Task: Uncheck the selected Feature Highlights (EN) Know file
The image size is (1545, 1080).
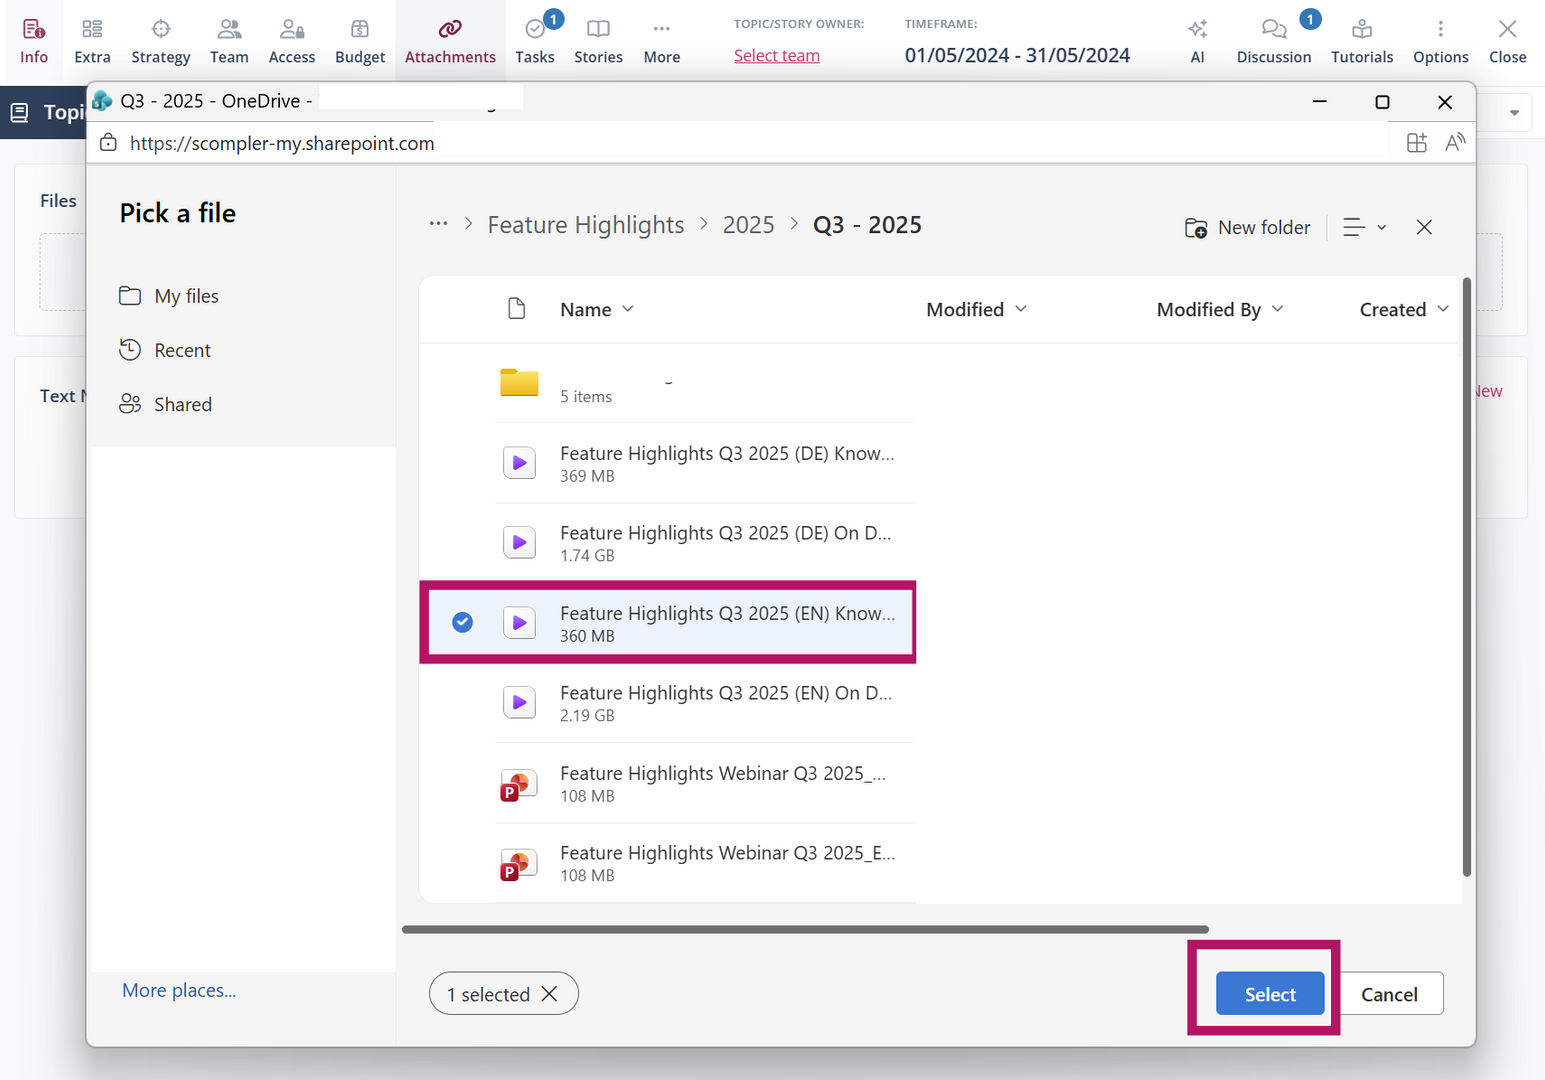Action: click(x=462, y=622)
